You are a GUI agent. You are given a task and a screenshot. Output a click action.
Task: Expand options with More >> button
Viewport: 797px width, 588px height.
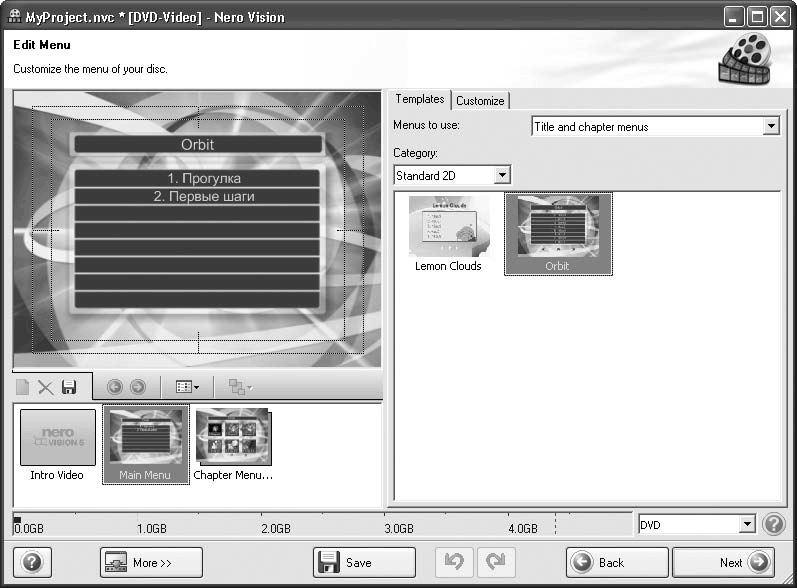coord(151,563)
